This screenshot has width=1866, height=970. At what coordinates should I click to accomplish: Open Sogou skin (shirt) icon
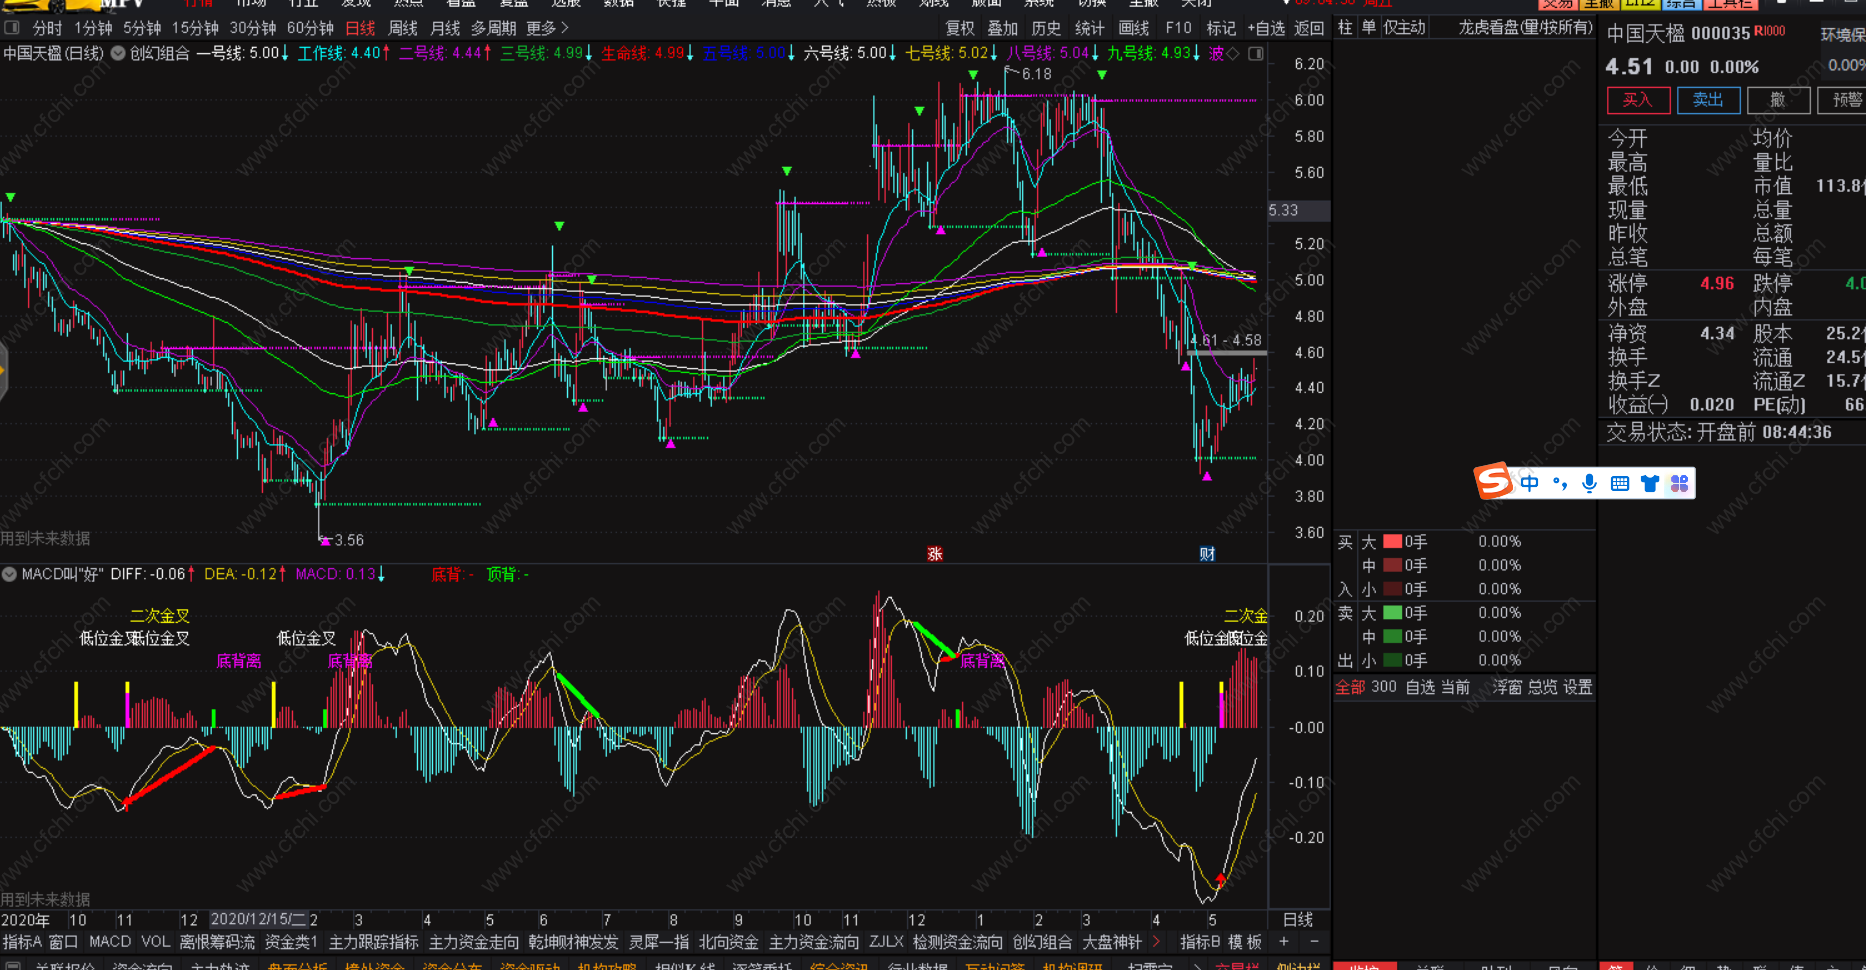tap(1650, 484)
